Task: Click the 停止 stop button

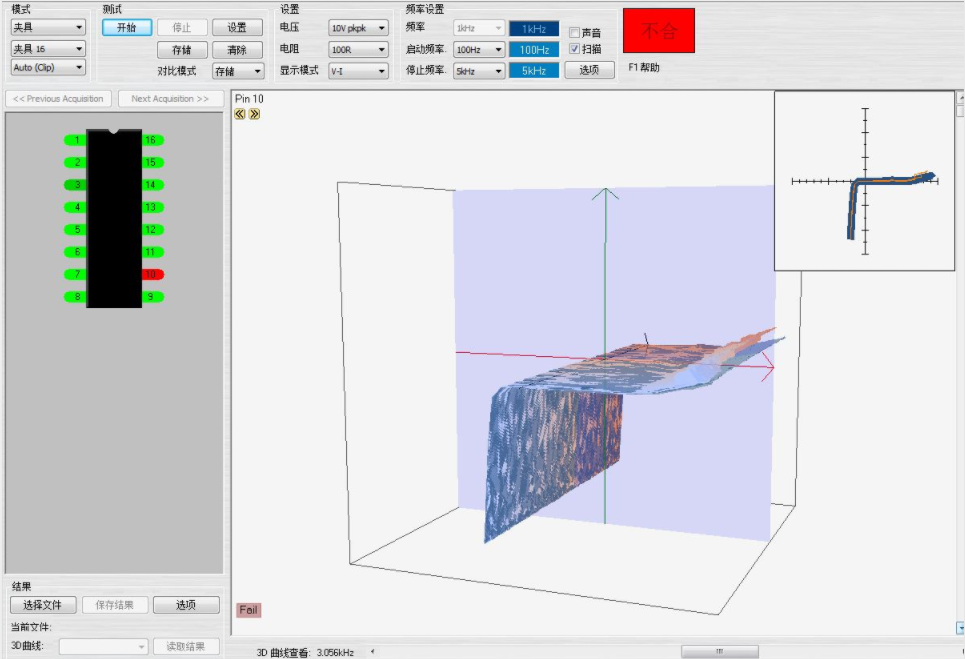Action: 182,28
